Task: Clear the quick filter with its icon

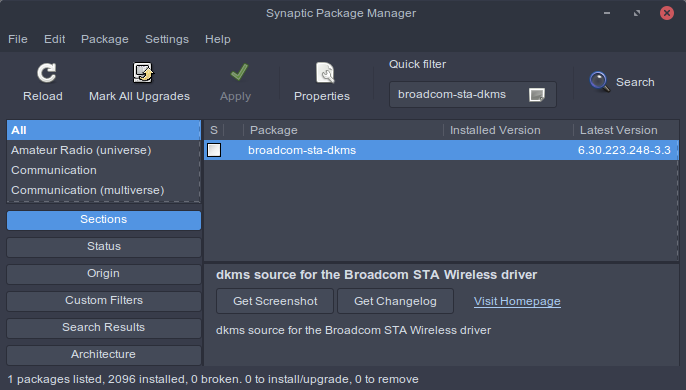Action: coord(537,95)
